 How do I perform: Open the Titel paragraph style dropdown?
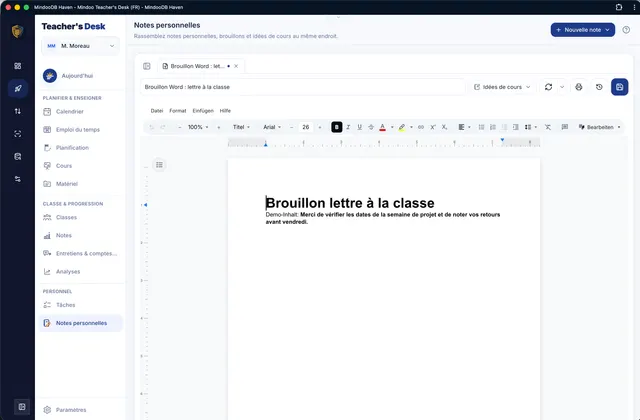click(x=241, y=127)
